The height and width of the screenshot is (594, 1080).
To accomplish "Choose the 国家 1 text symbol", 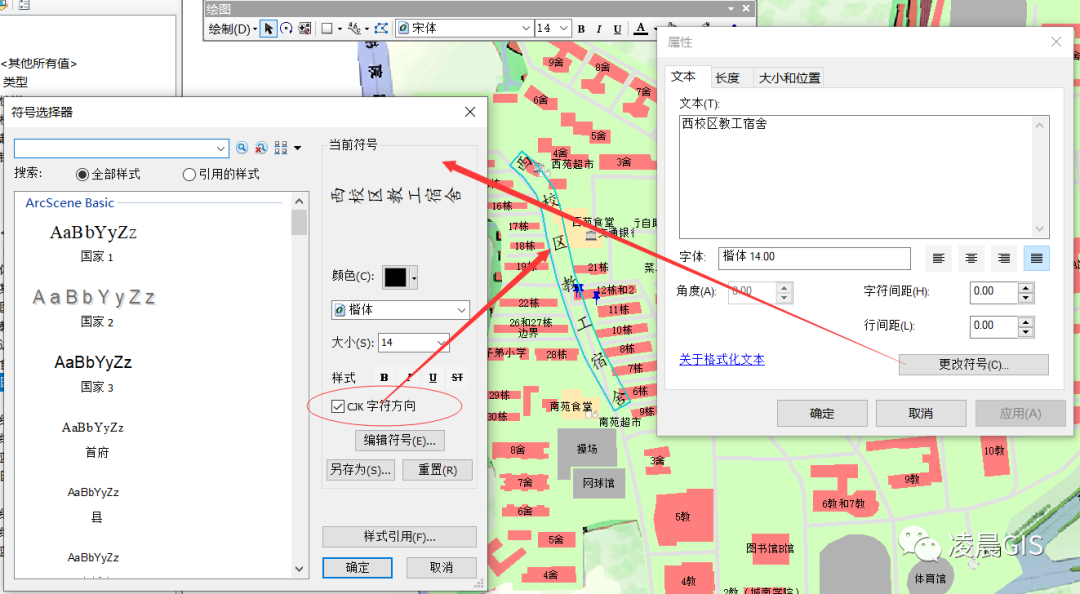I will 96,242.
